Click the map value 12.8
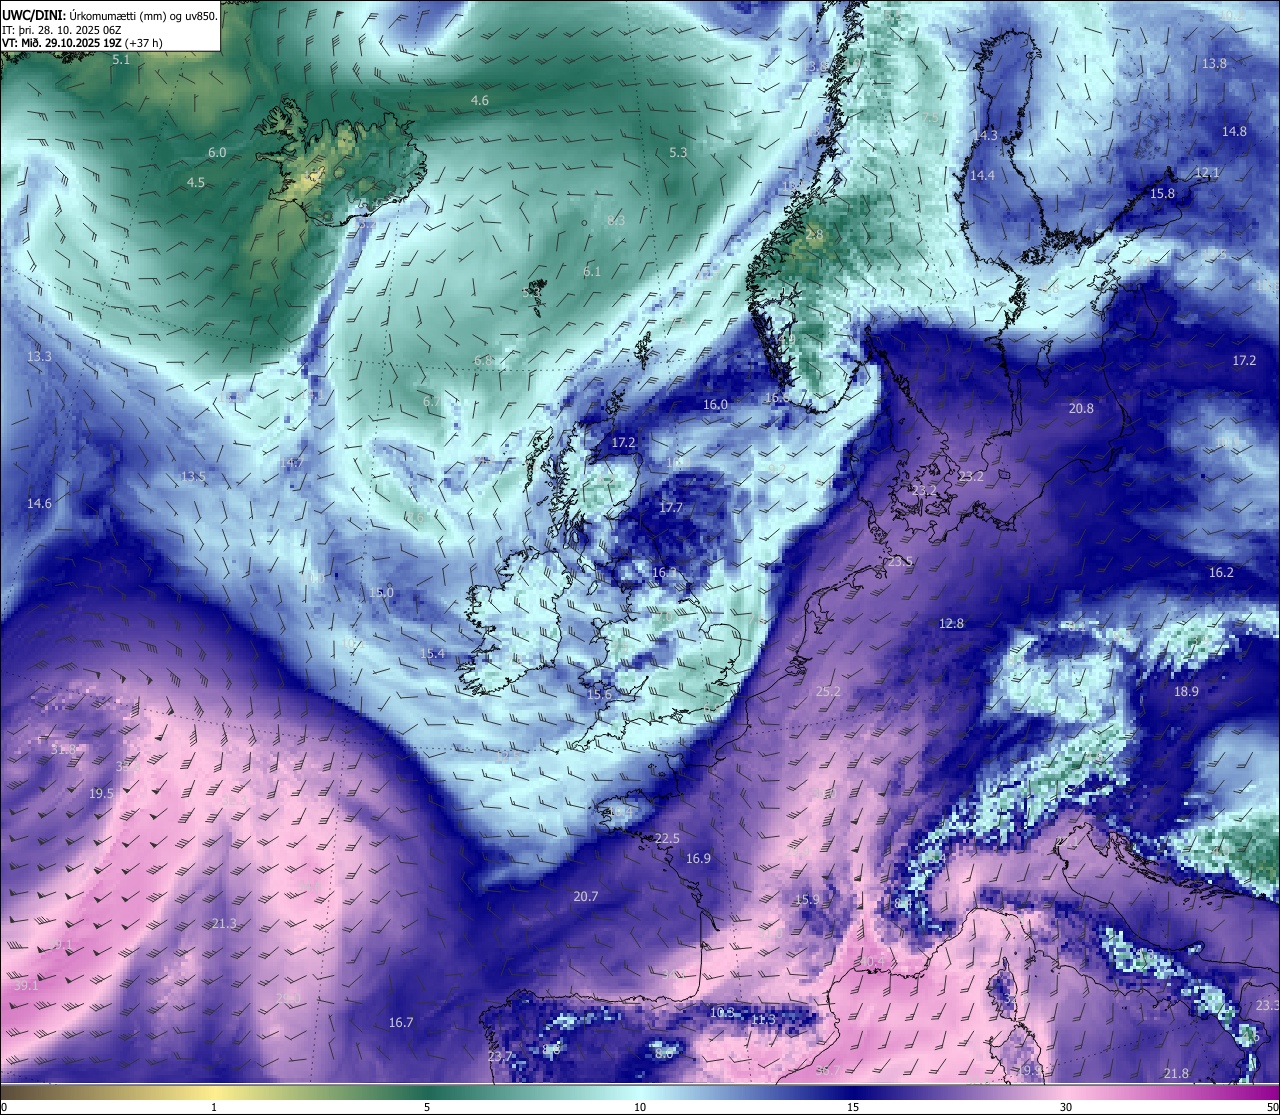The width and height of the screenshot is (1280, 1115). tap(951, 624)
